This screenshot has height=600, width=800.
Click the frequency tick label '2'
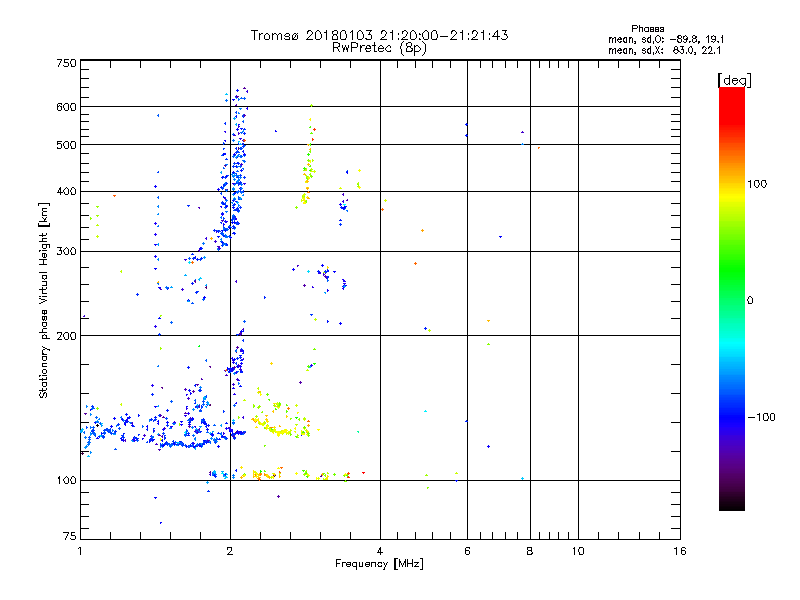click(x=230, y=551)
